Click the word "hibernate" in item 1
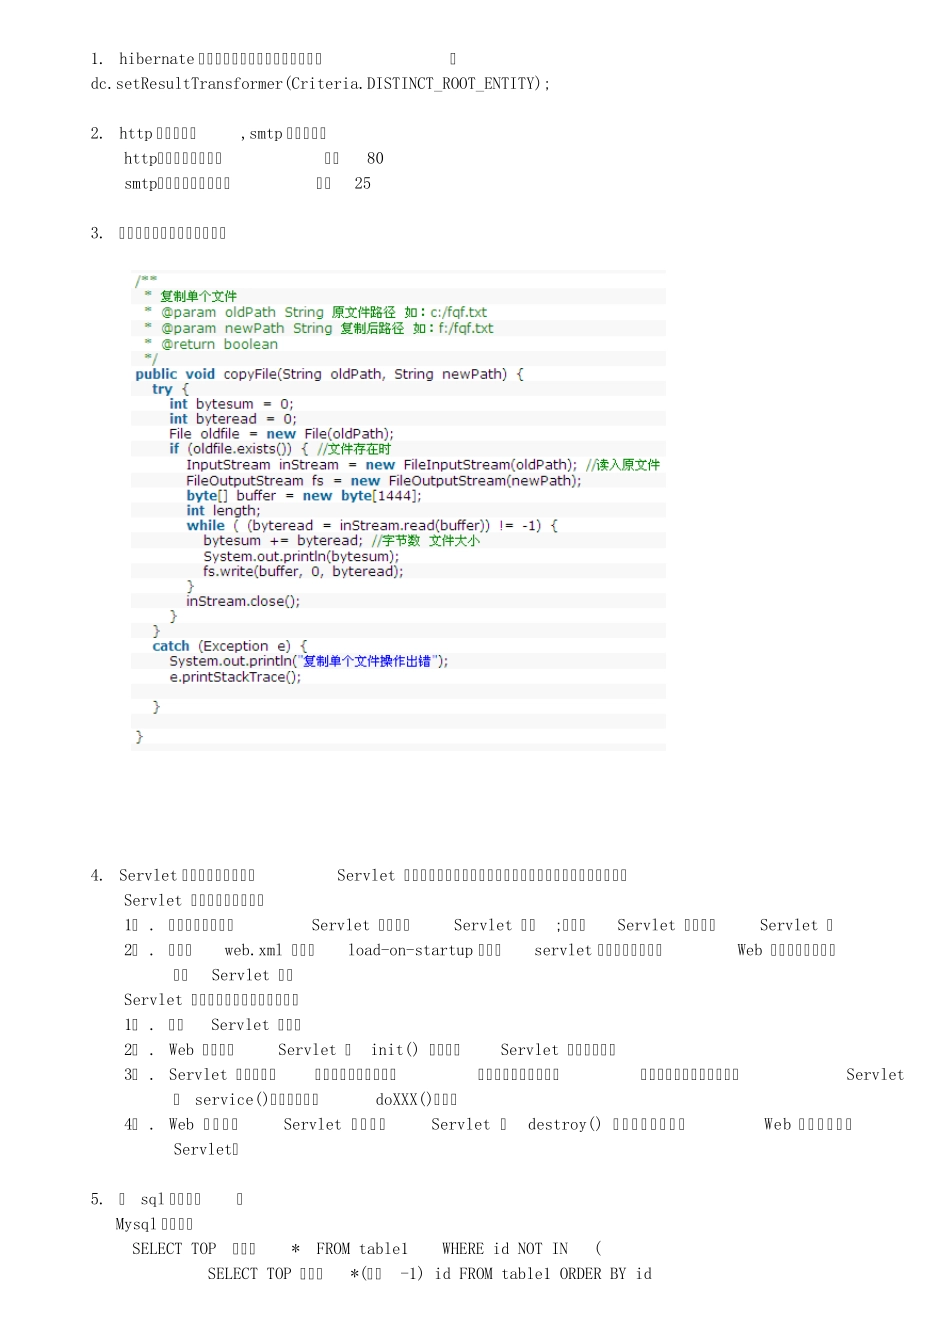The height and width of the screenshot is (1344, 950). pyautogui.click(x=156, y=59)
